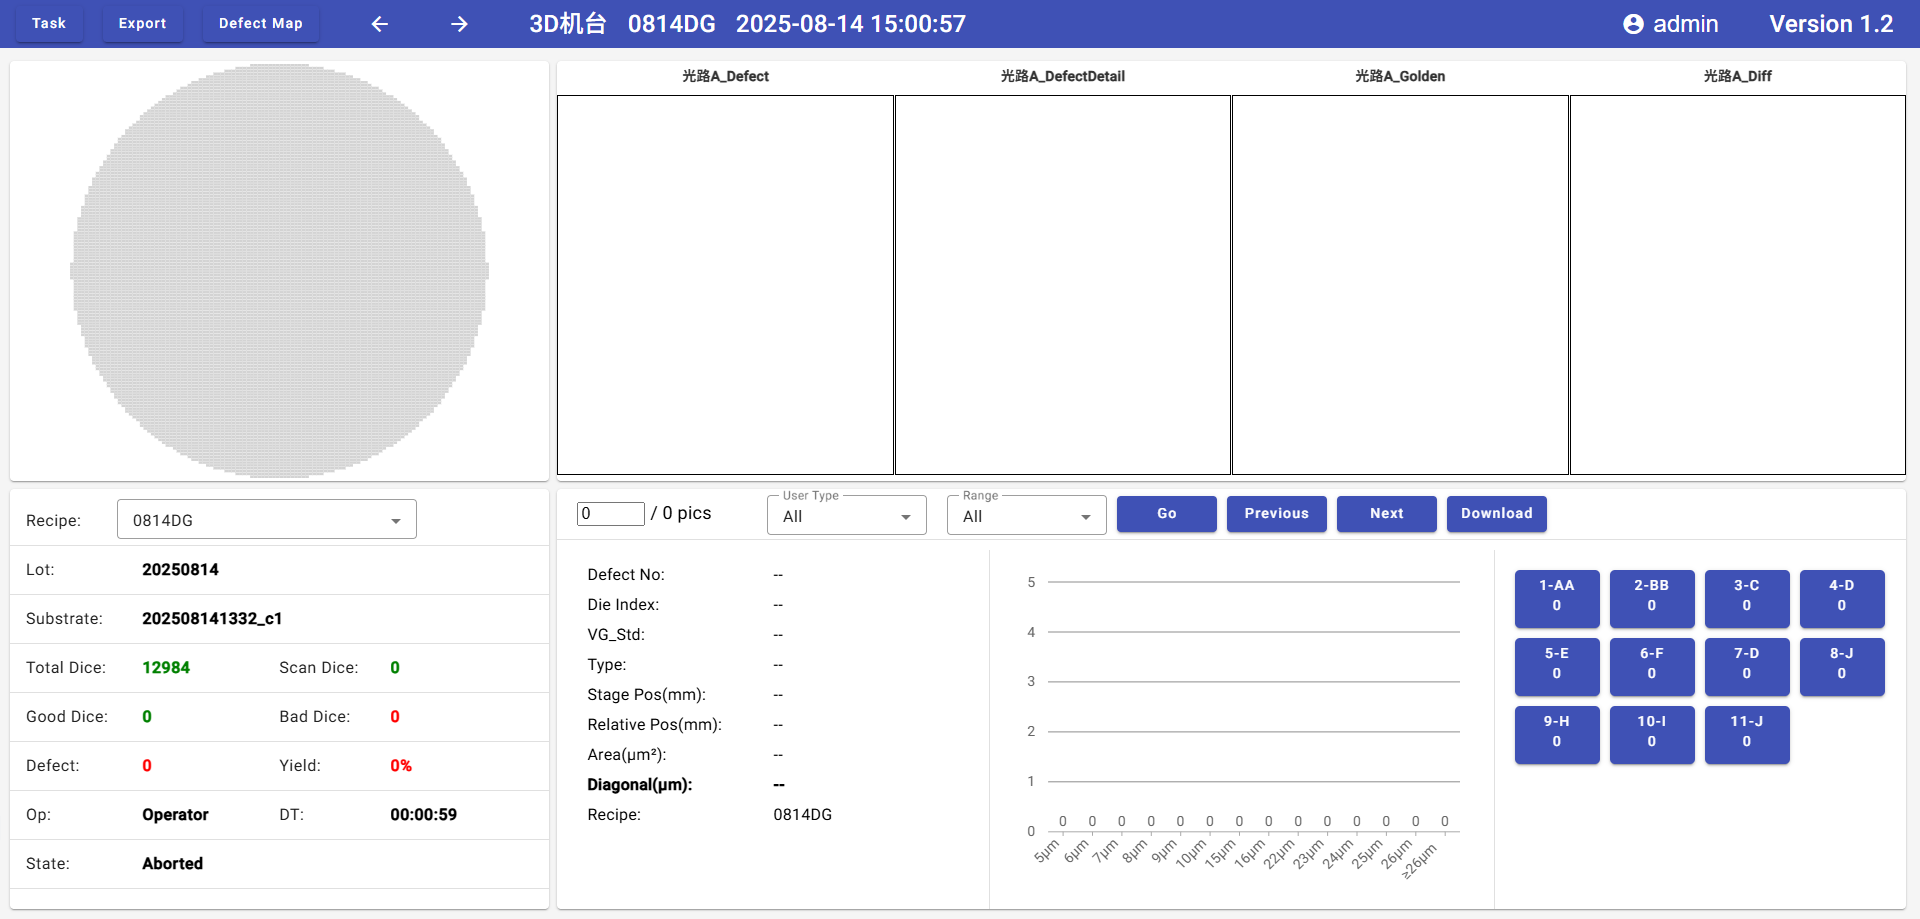Download the defect images
The width and height of the screenshot is (1920, 919).
1496,514
